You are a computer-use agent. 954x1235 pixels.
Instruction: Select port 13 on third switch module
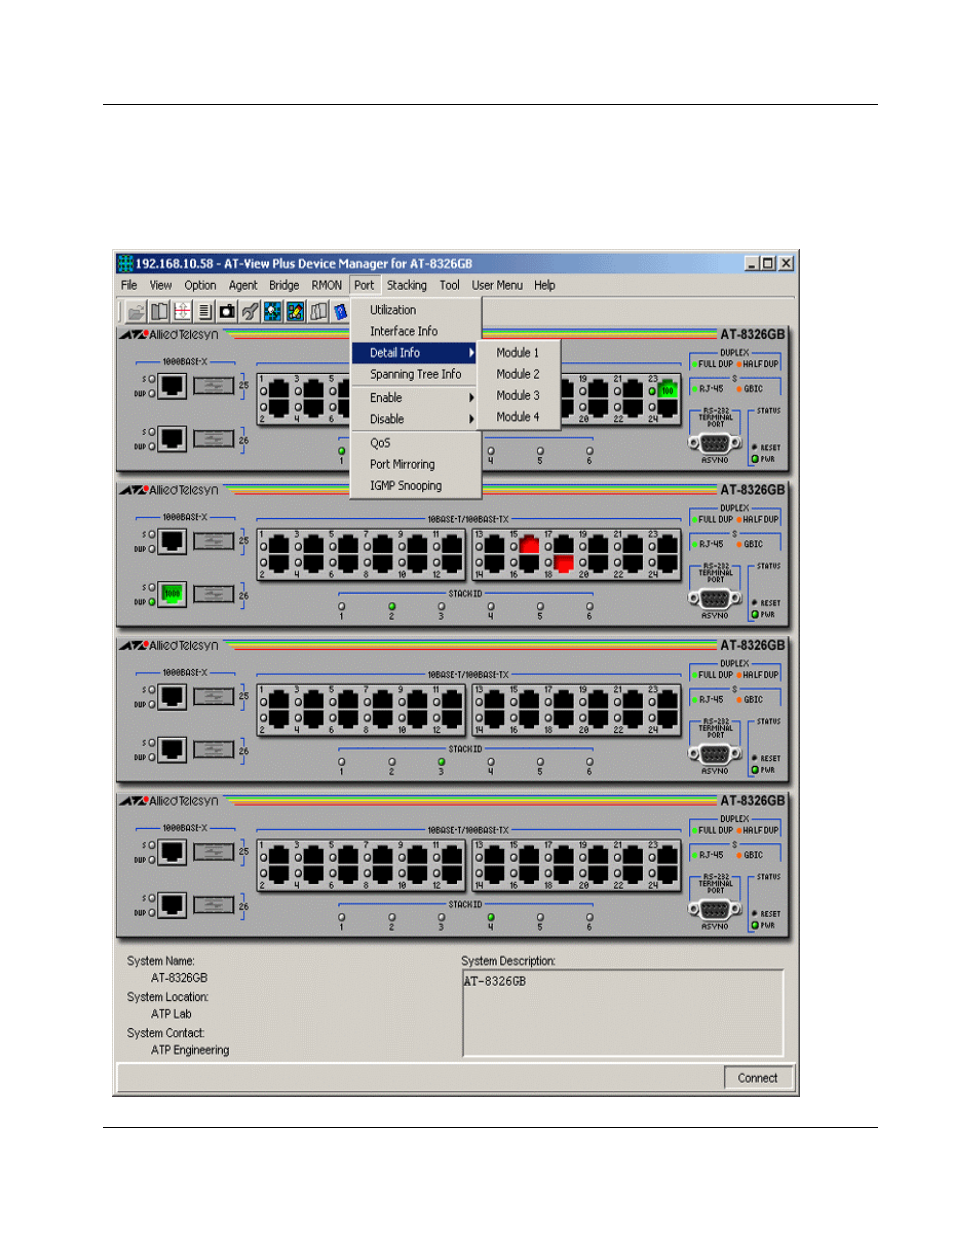click(x=495, y=700)
